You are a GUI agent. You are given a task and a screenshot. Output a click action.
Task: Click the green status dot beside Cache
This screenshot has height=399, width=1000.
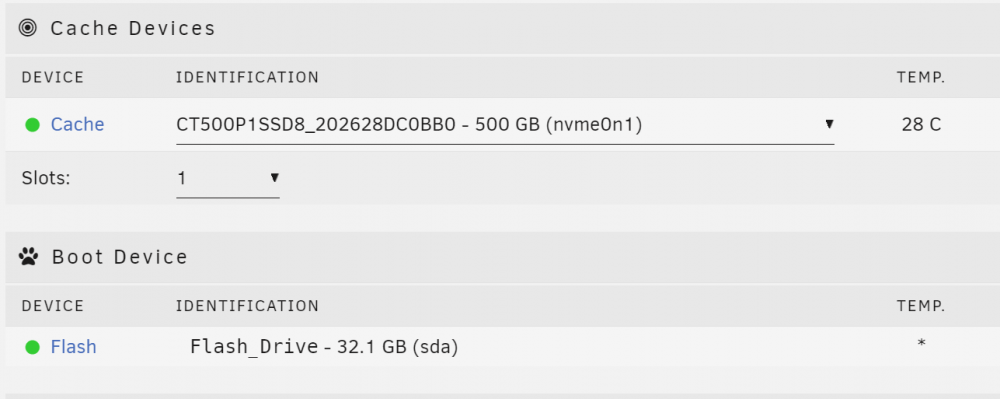33,125
